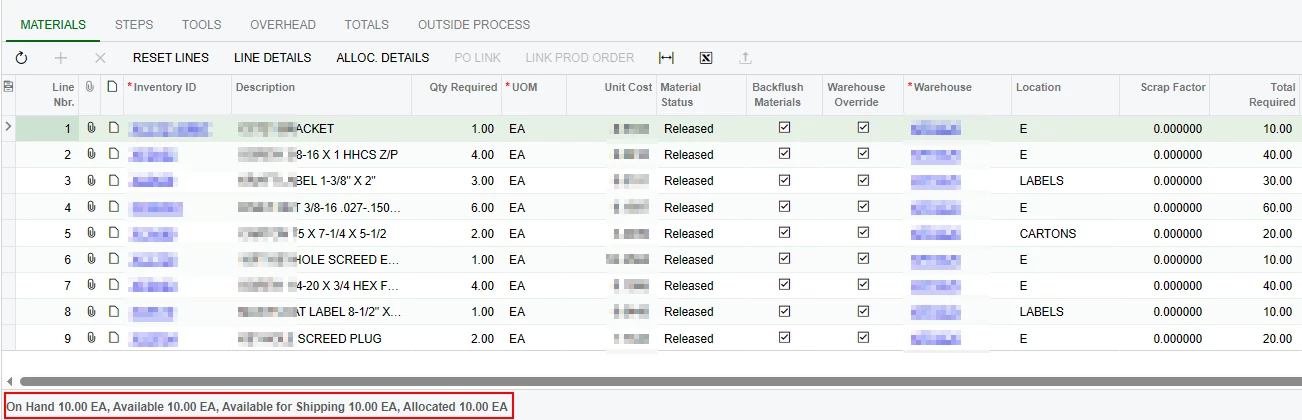
Task: Open Line Details
Action: pos(273,58)
